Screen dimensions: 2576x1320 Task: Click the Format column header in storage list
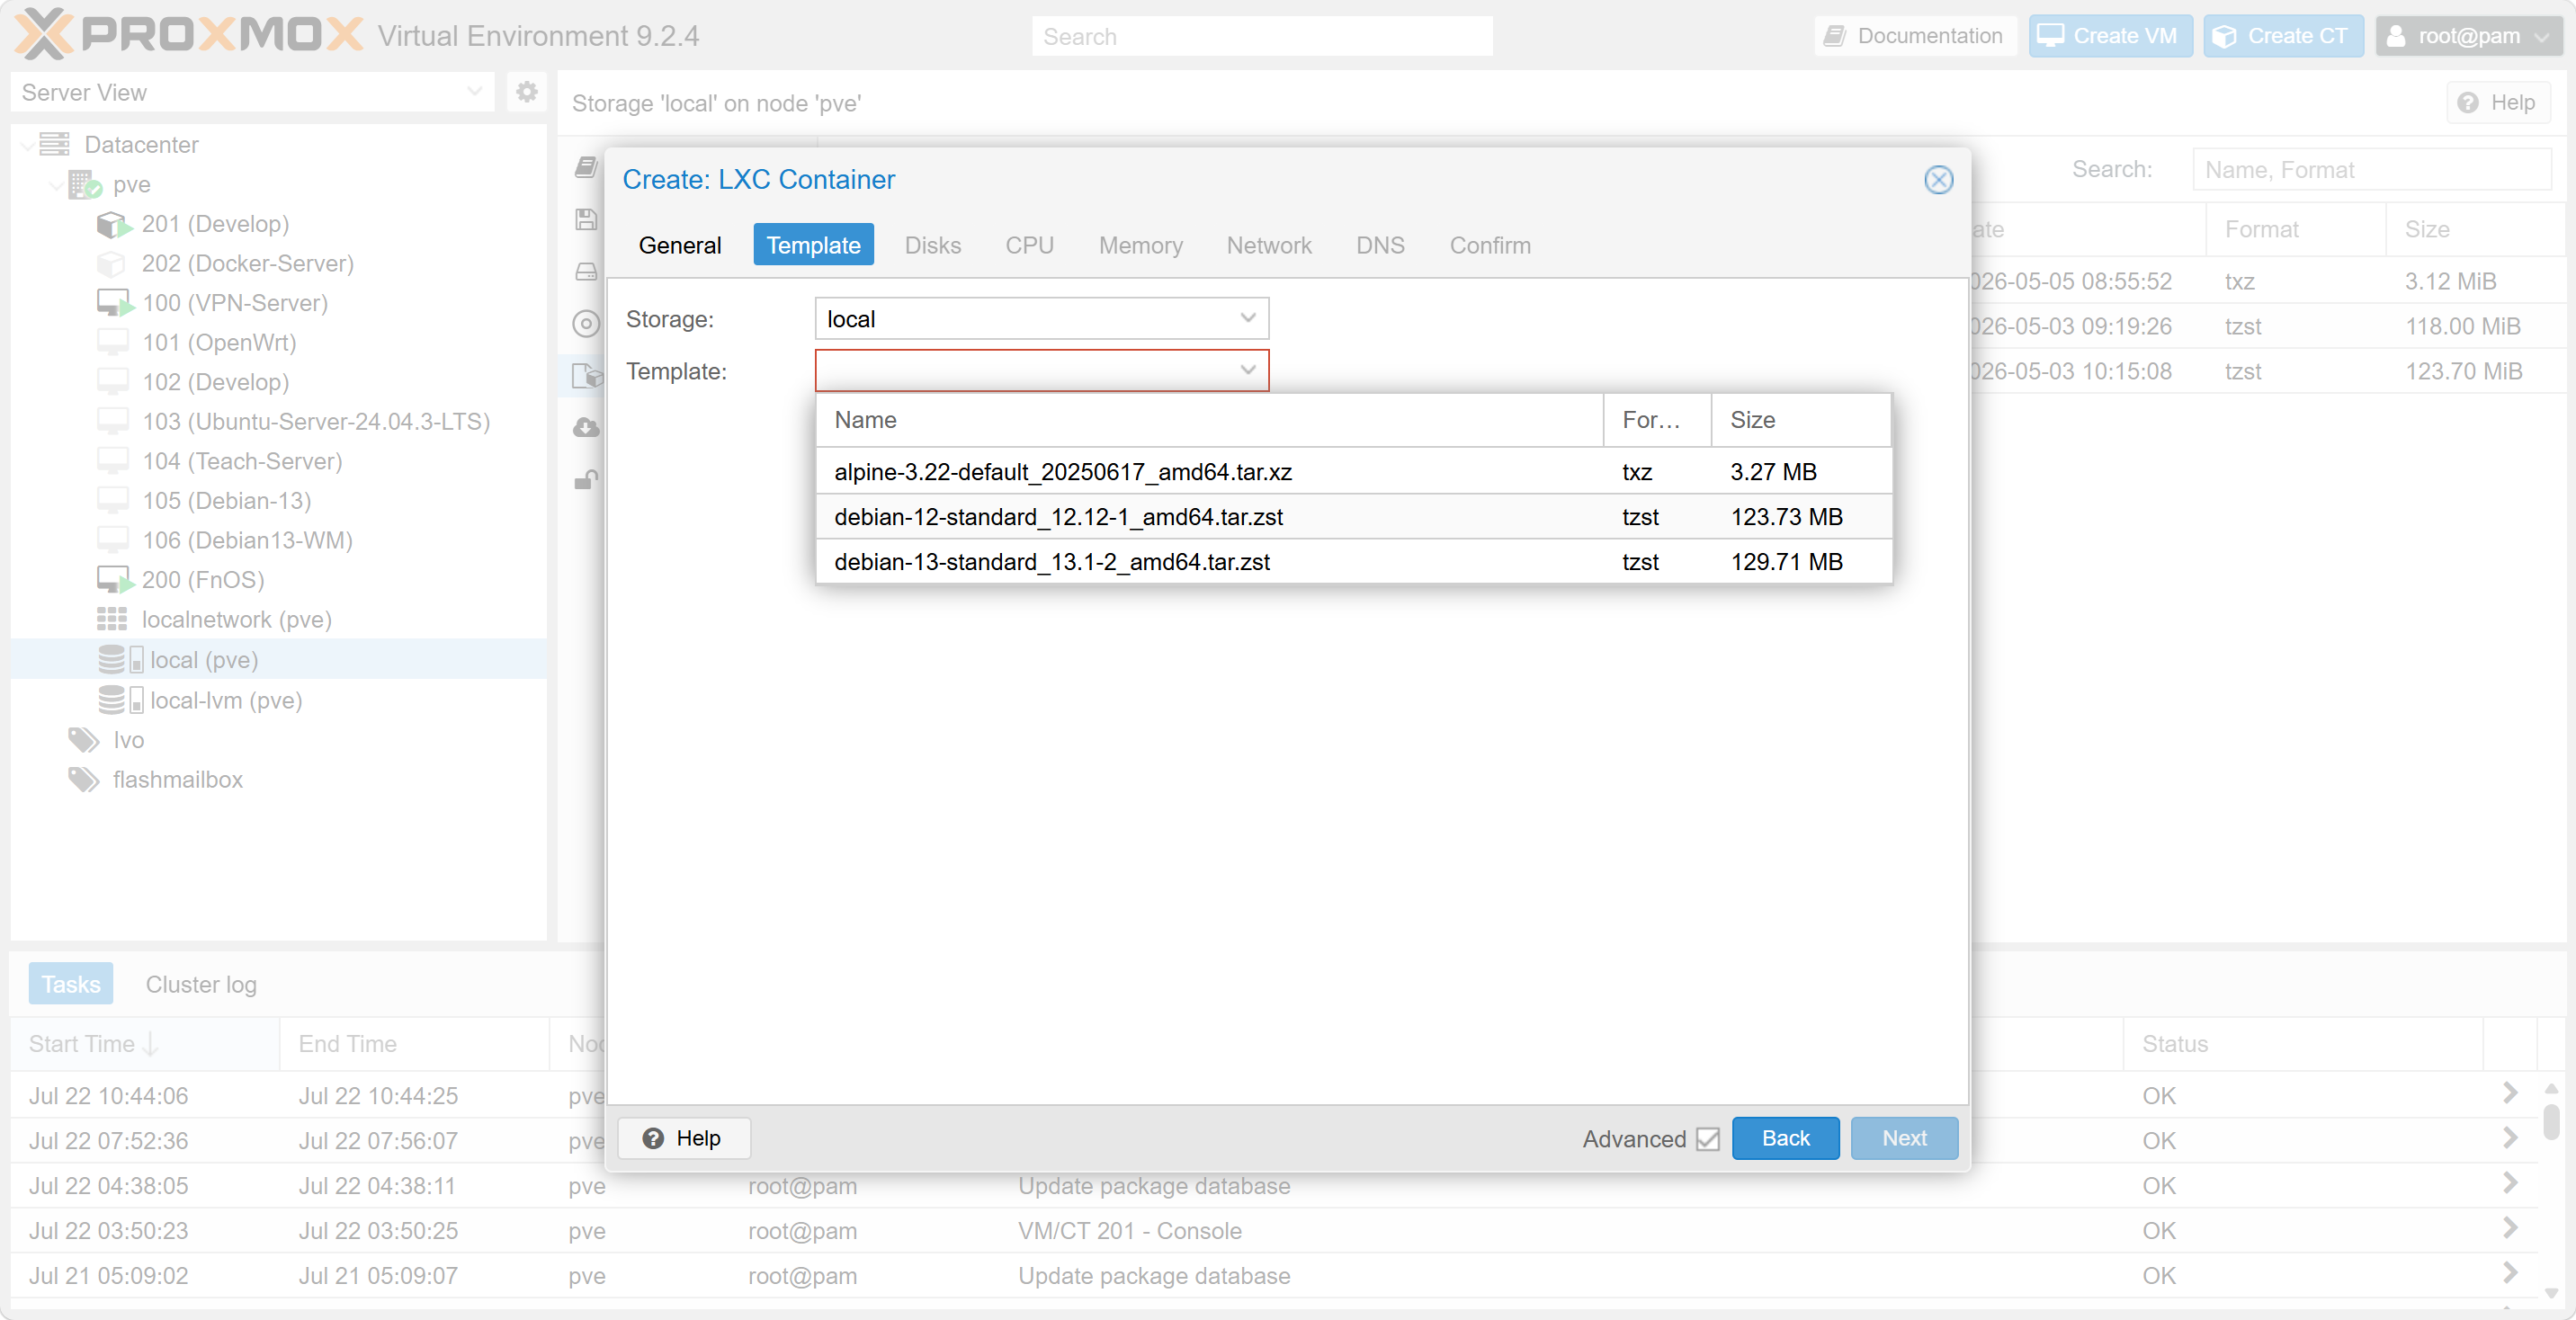[x=2295, y=229]
